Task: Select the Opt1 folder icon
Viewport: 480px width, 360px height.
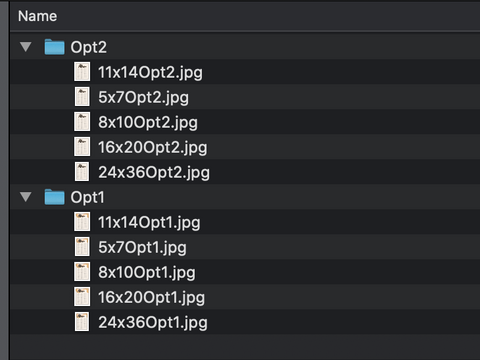Action: pyautogui.click(x=54, y=197)
